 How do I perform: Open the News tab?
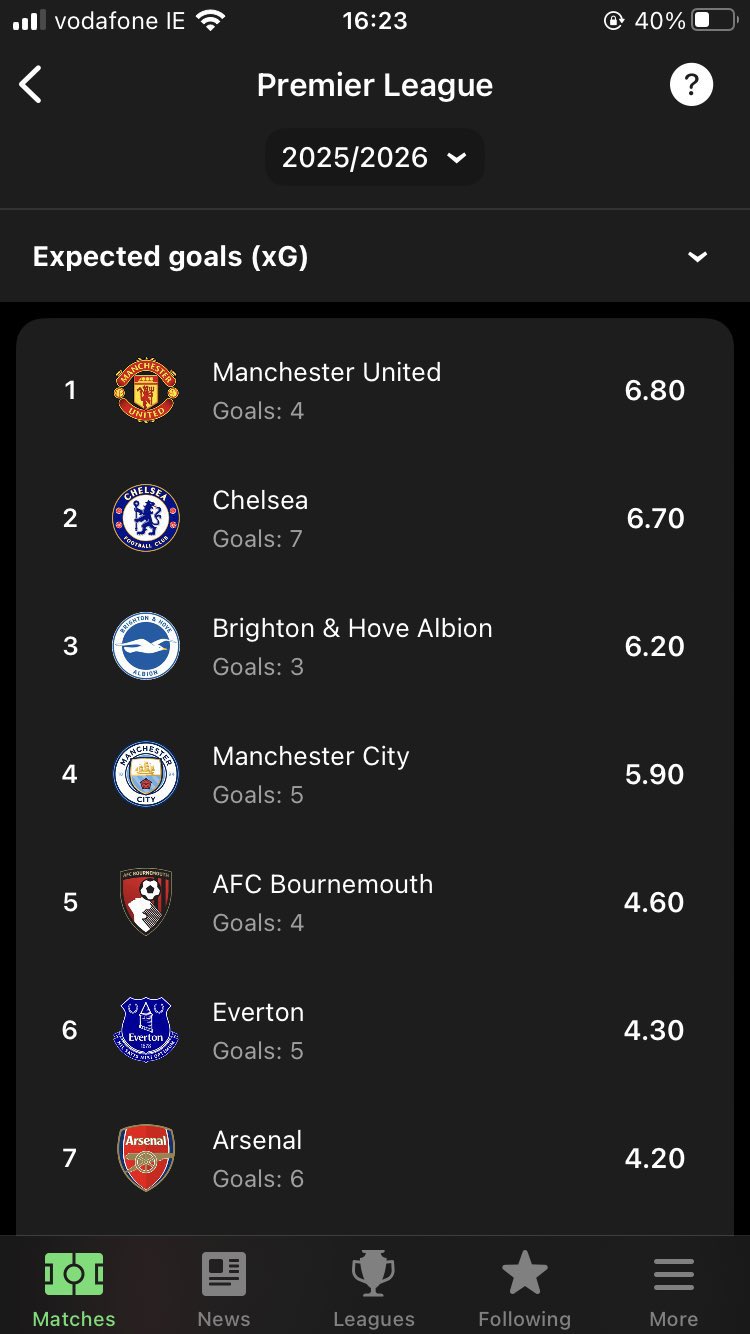[x=224, y=1291]
